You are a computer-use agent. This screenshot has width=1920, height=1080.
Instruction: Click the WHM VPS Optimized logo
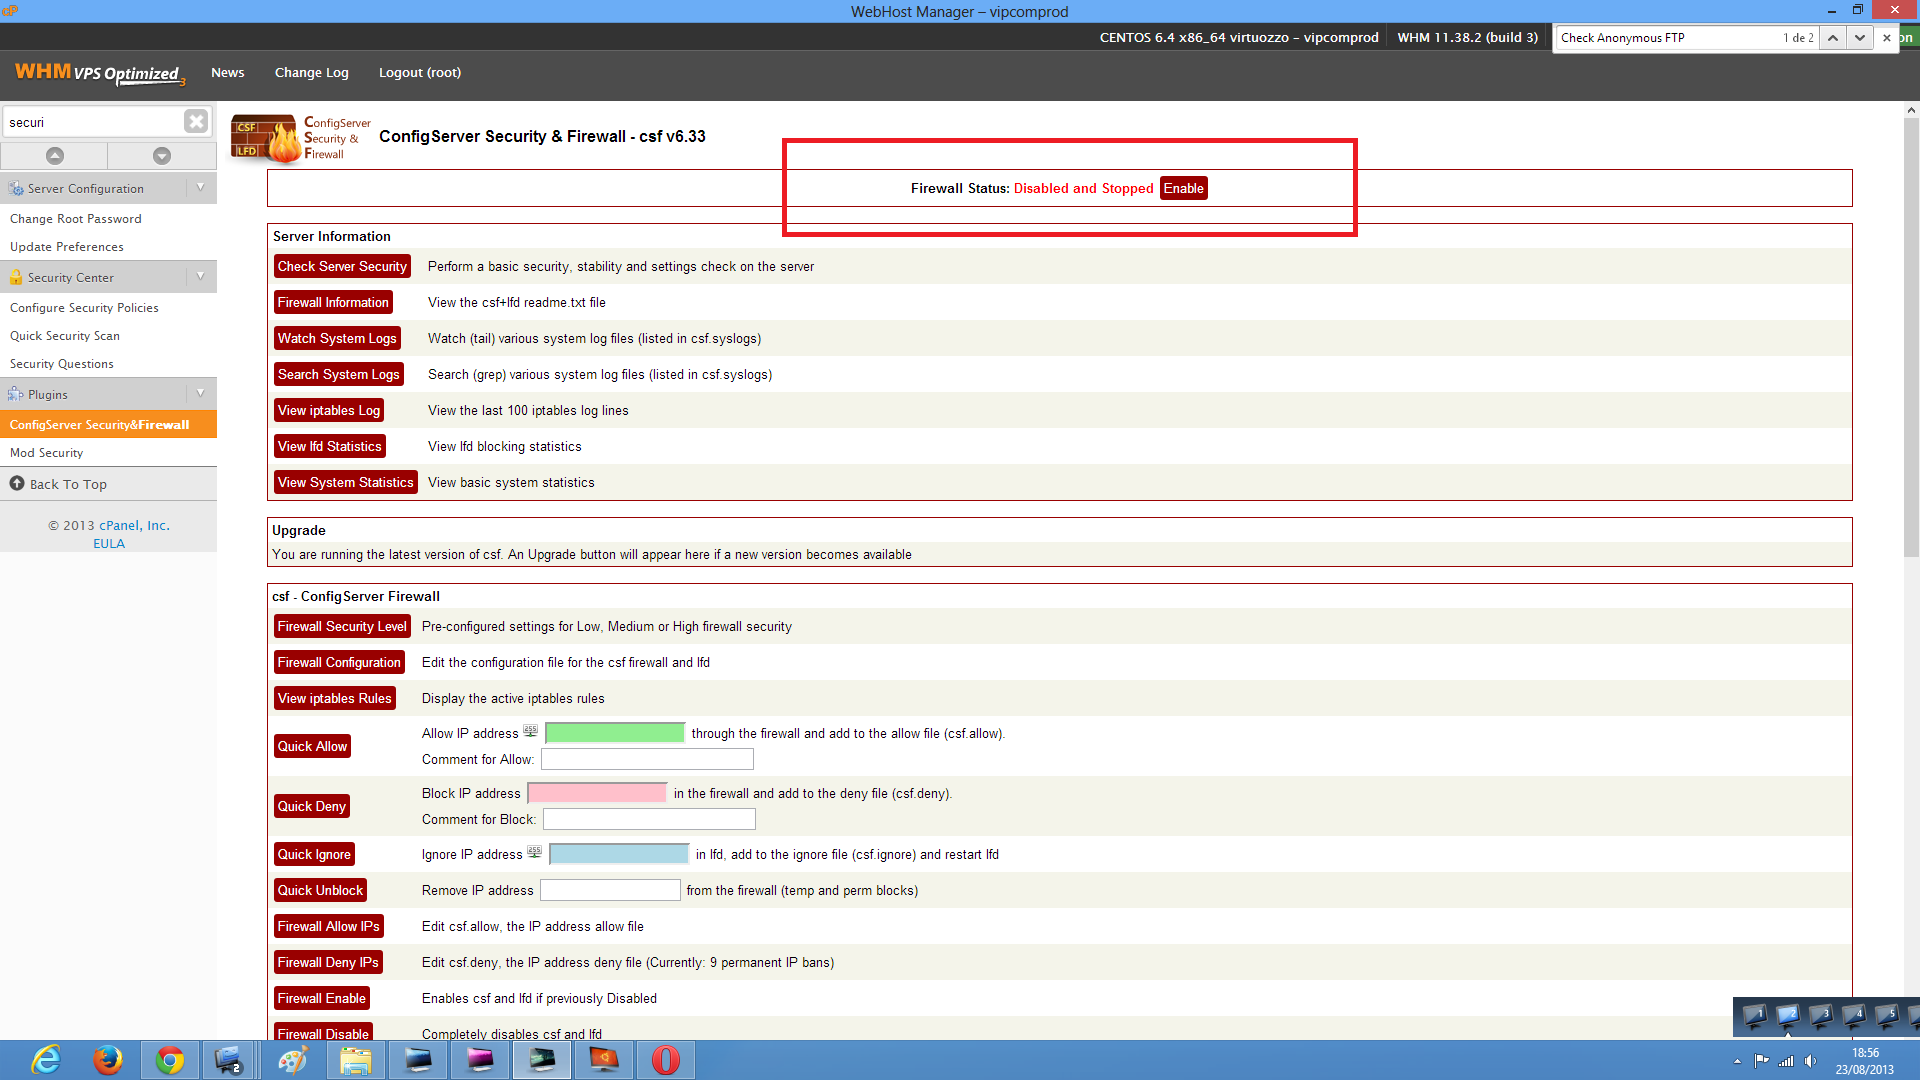[99, 73]
